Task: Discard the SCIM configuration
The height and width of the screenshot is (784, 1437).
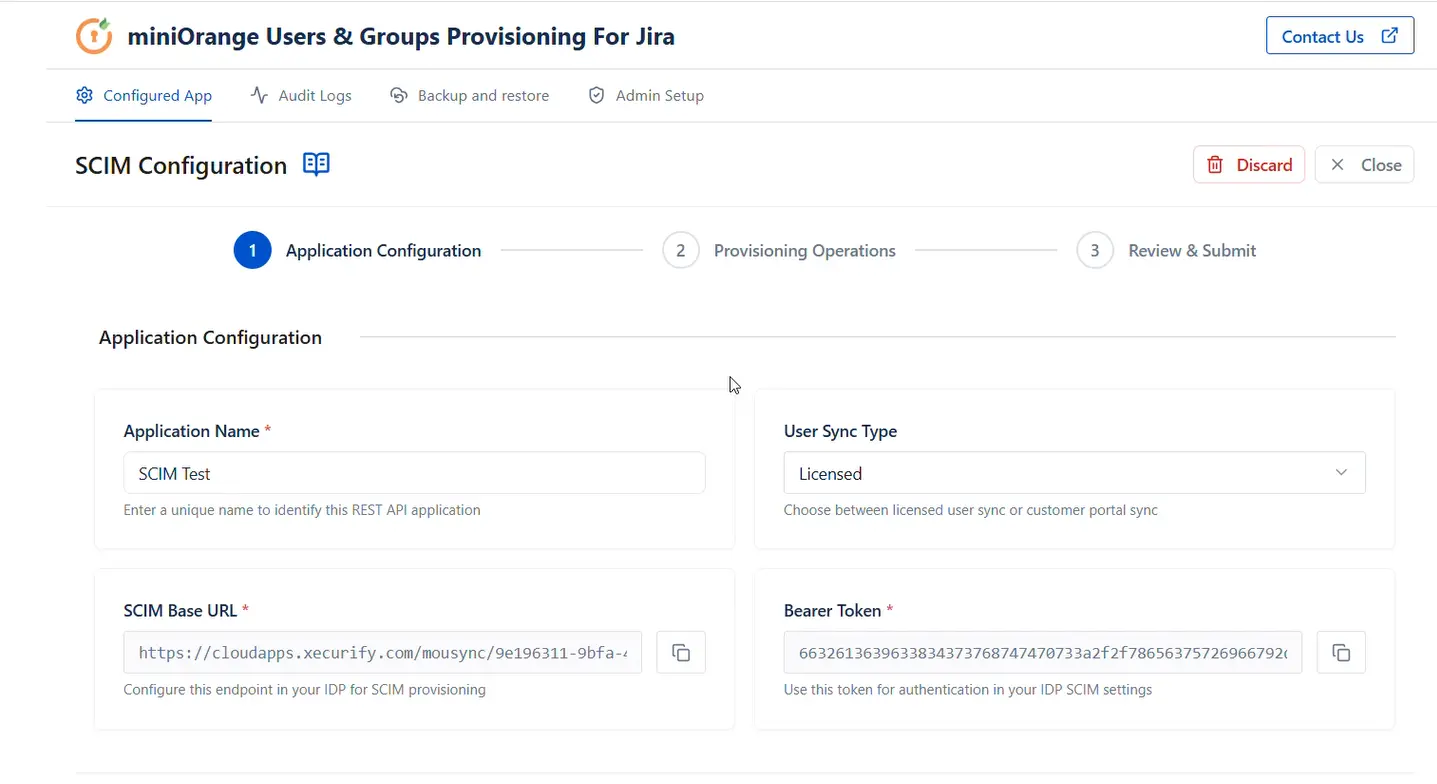Action: (1249, 165)
